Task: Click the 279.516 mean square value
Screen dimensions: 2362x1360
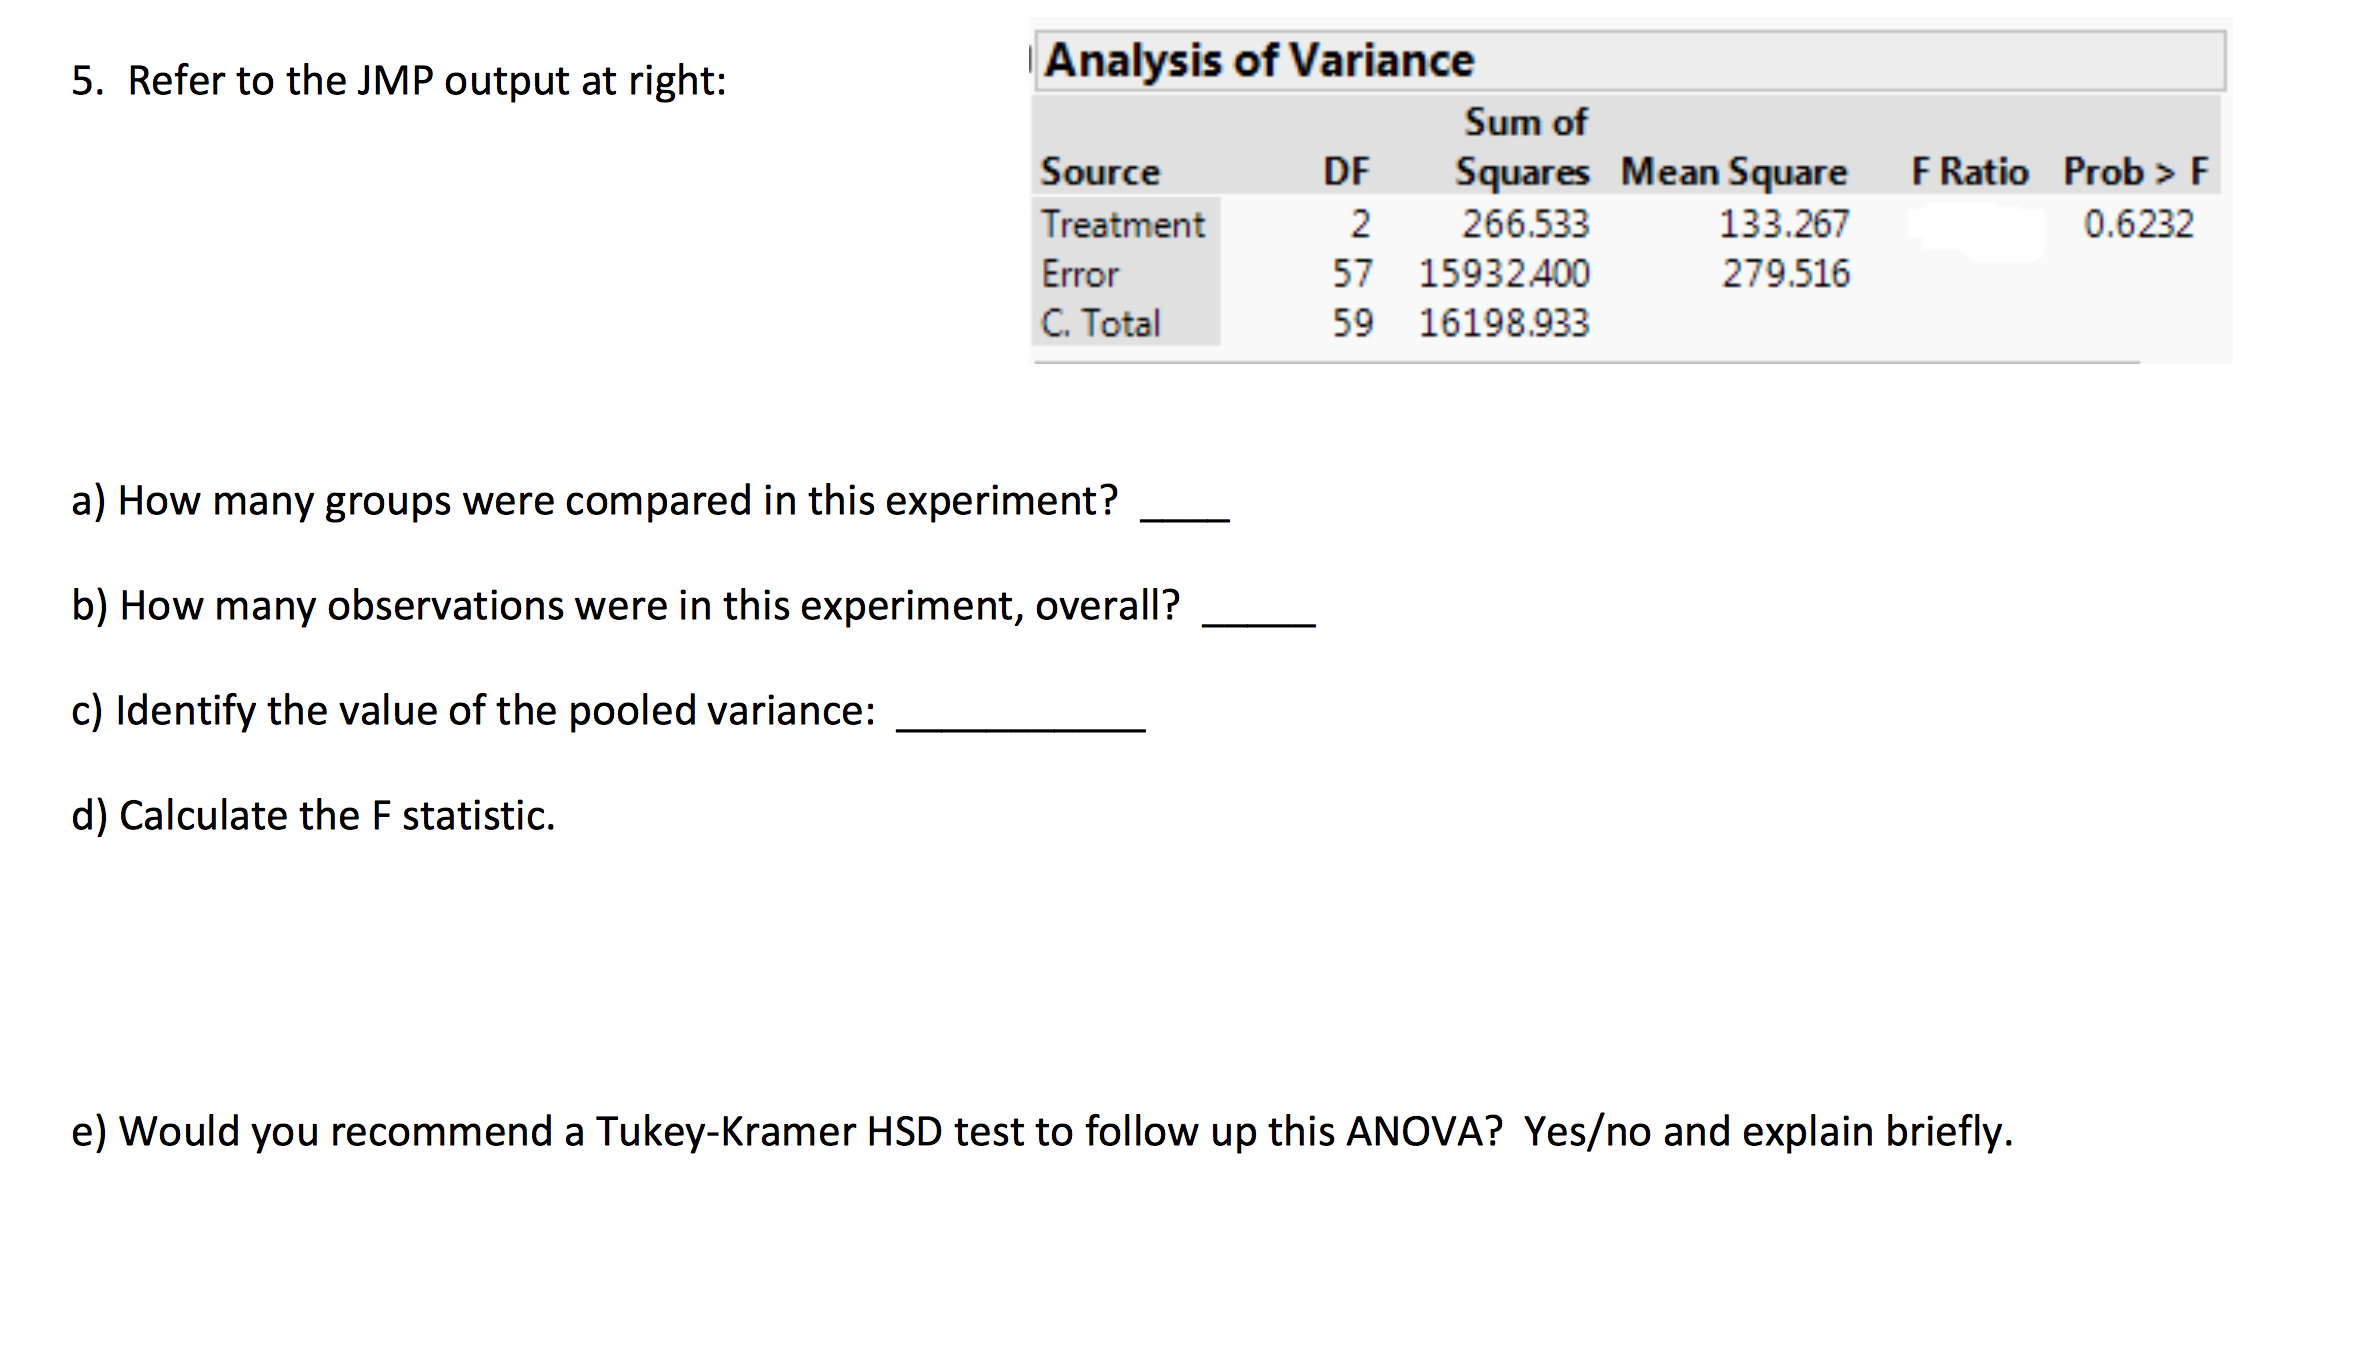Action: [1786, 274]
